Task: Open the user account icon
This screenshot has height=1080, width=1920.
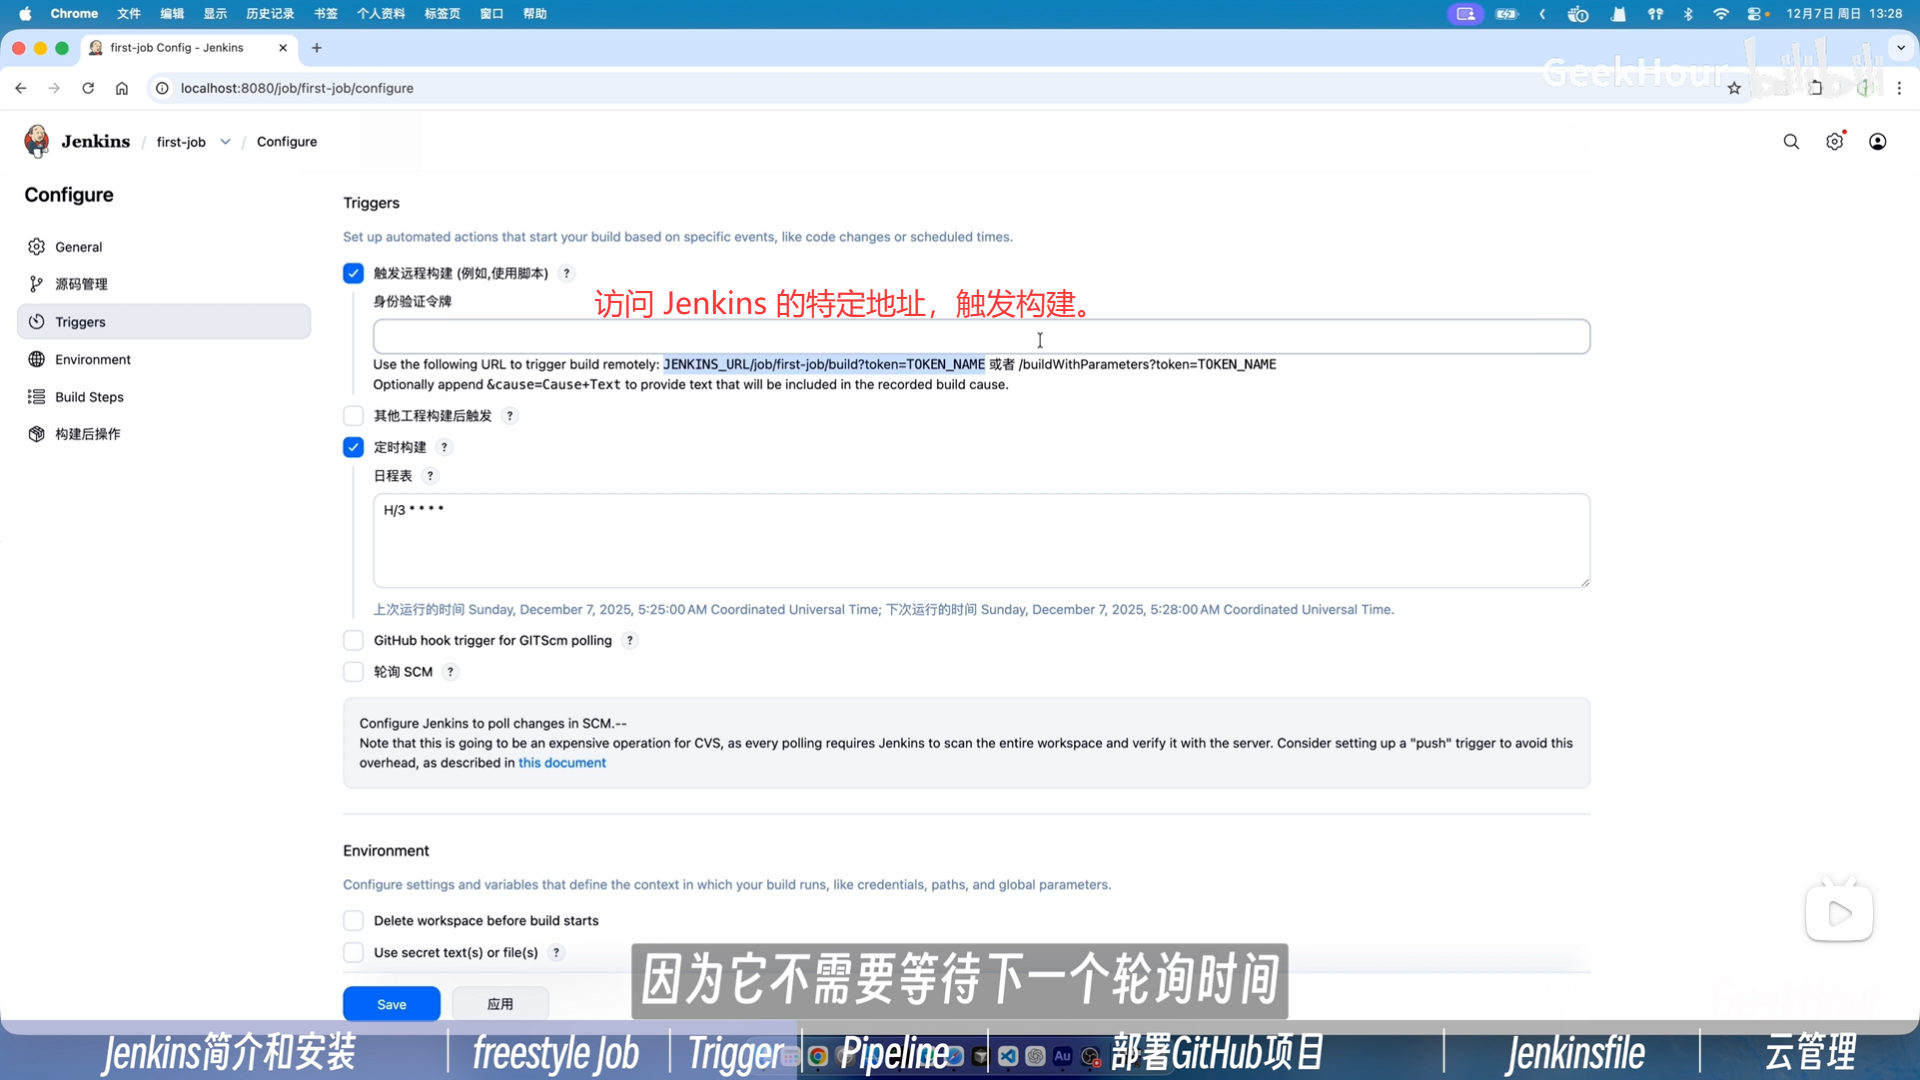Action: click(1877, 142)
